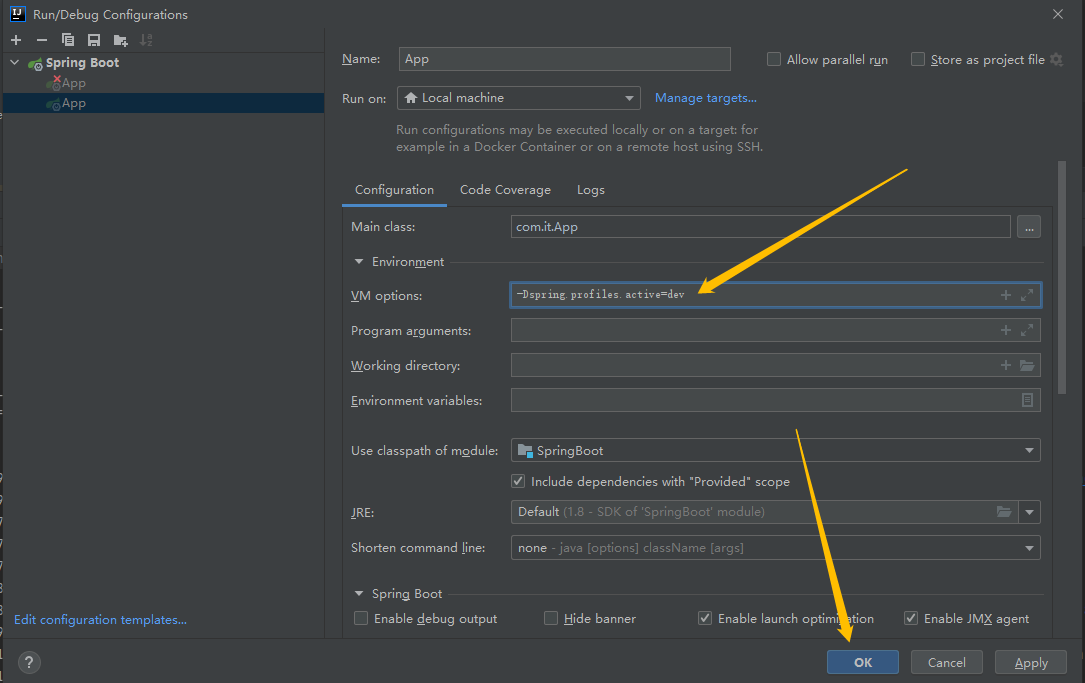This screenshot has height=683, width=1085.
Task: Click the IntelliJ IDEA logo in the title bar
Action: click(x=18, y=14)
